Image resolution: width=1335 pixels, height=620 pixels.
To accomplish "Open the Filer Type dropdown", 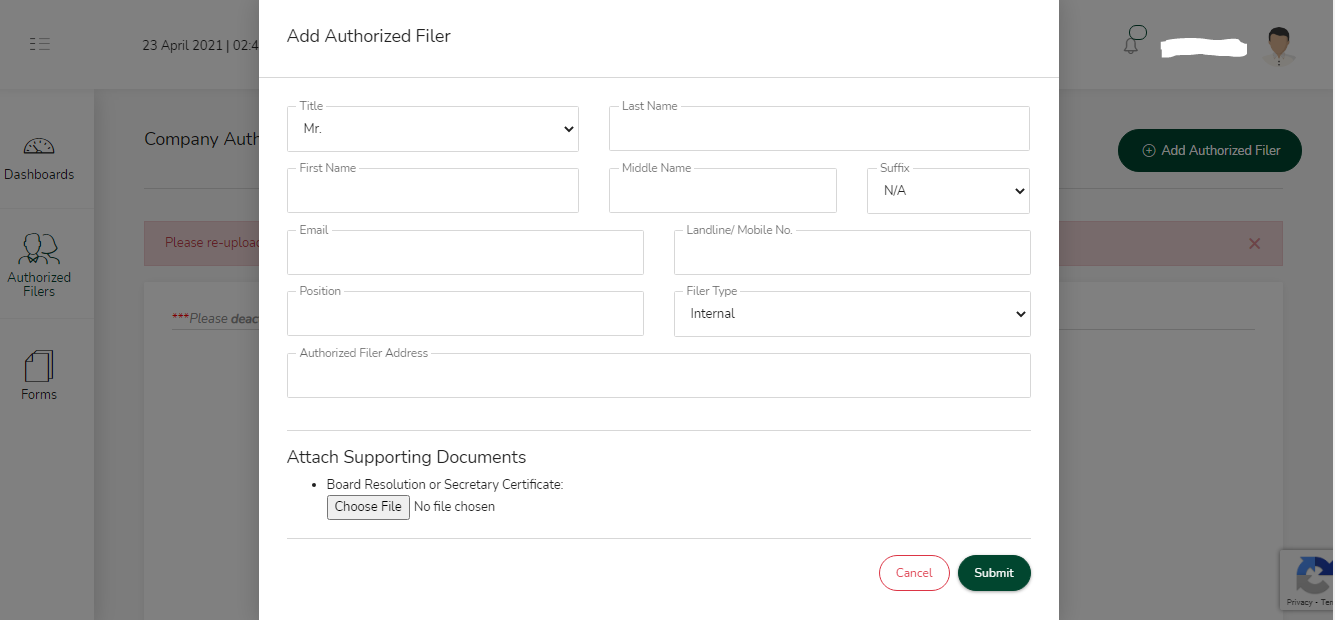I will 851,313.
